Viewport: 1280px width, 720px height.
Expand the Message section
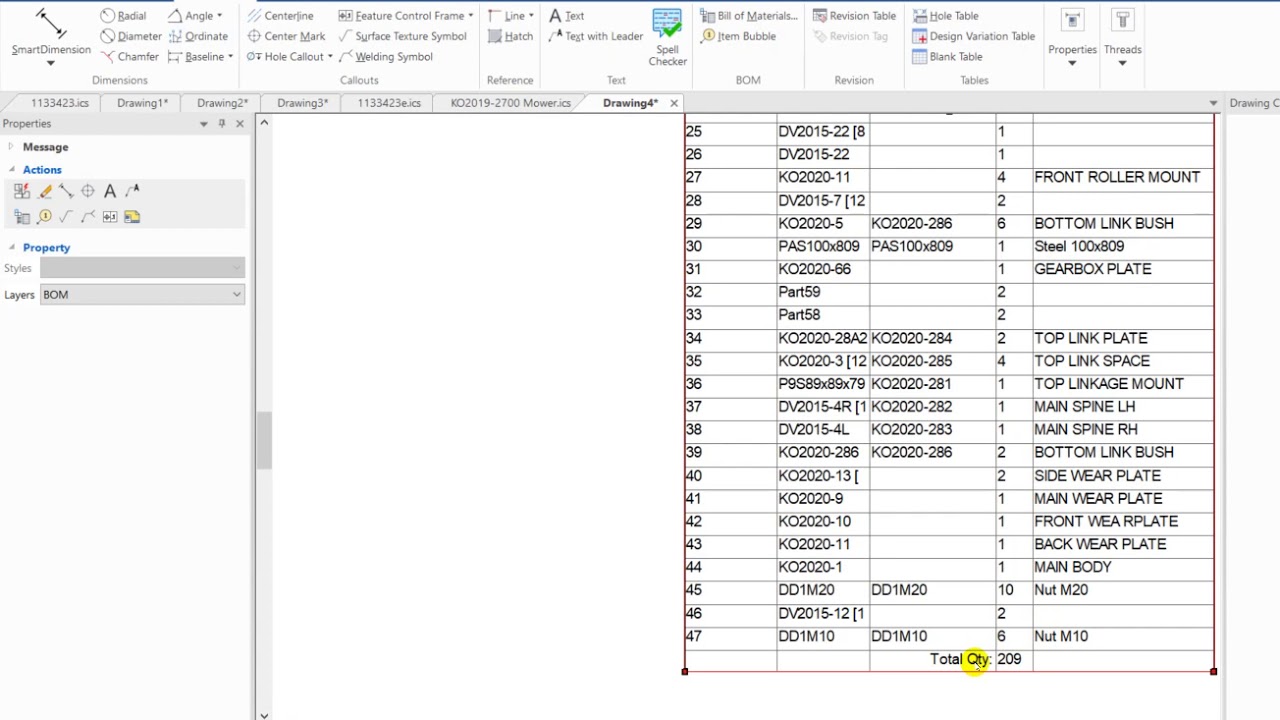click(11, 147)
